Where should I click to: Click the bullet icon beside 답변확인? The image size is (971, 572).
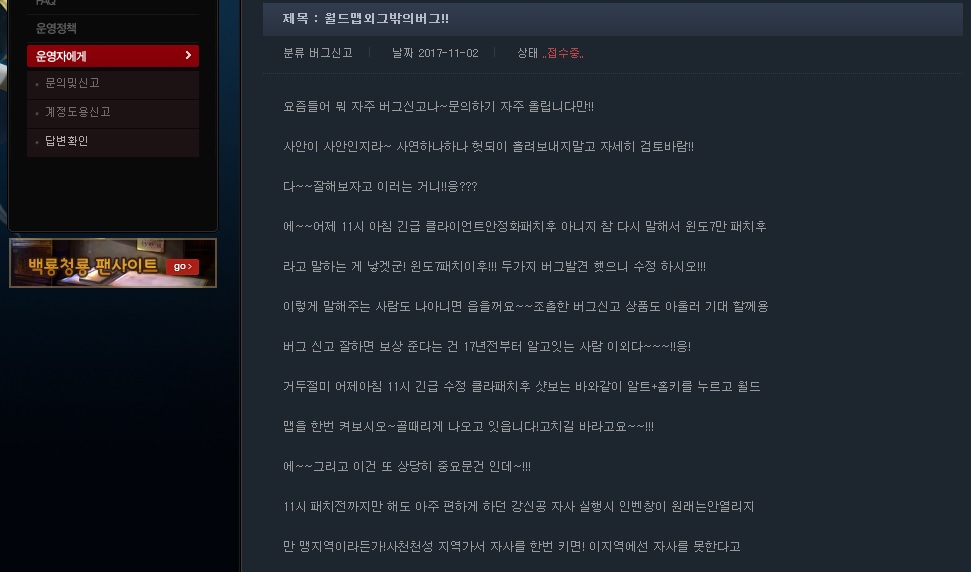point(37,142)
